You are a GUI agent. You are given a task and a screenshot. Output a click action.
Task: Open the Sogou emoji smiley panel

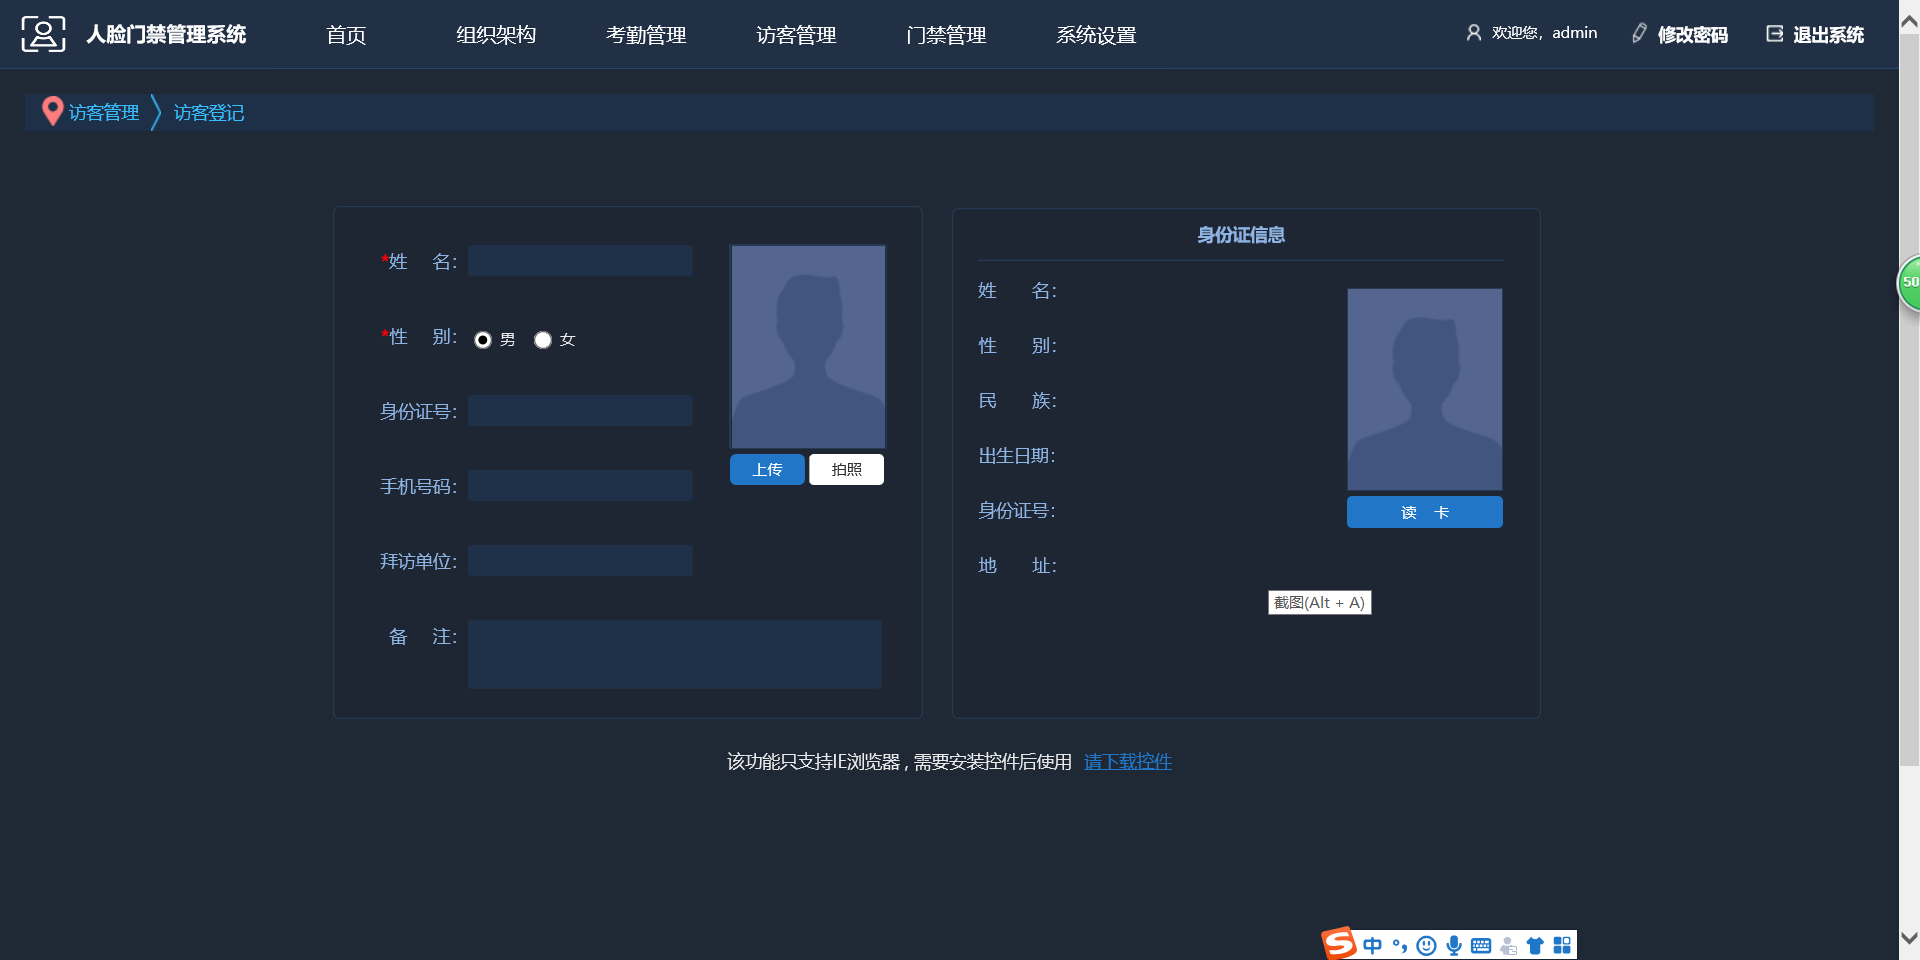pos(1427,946)
